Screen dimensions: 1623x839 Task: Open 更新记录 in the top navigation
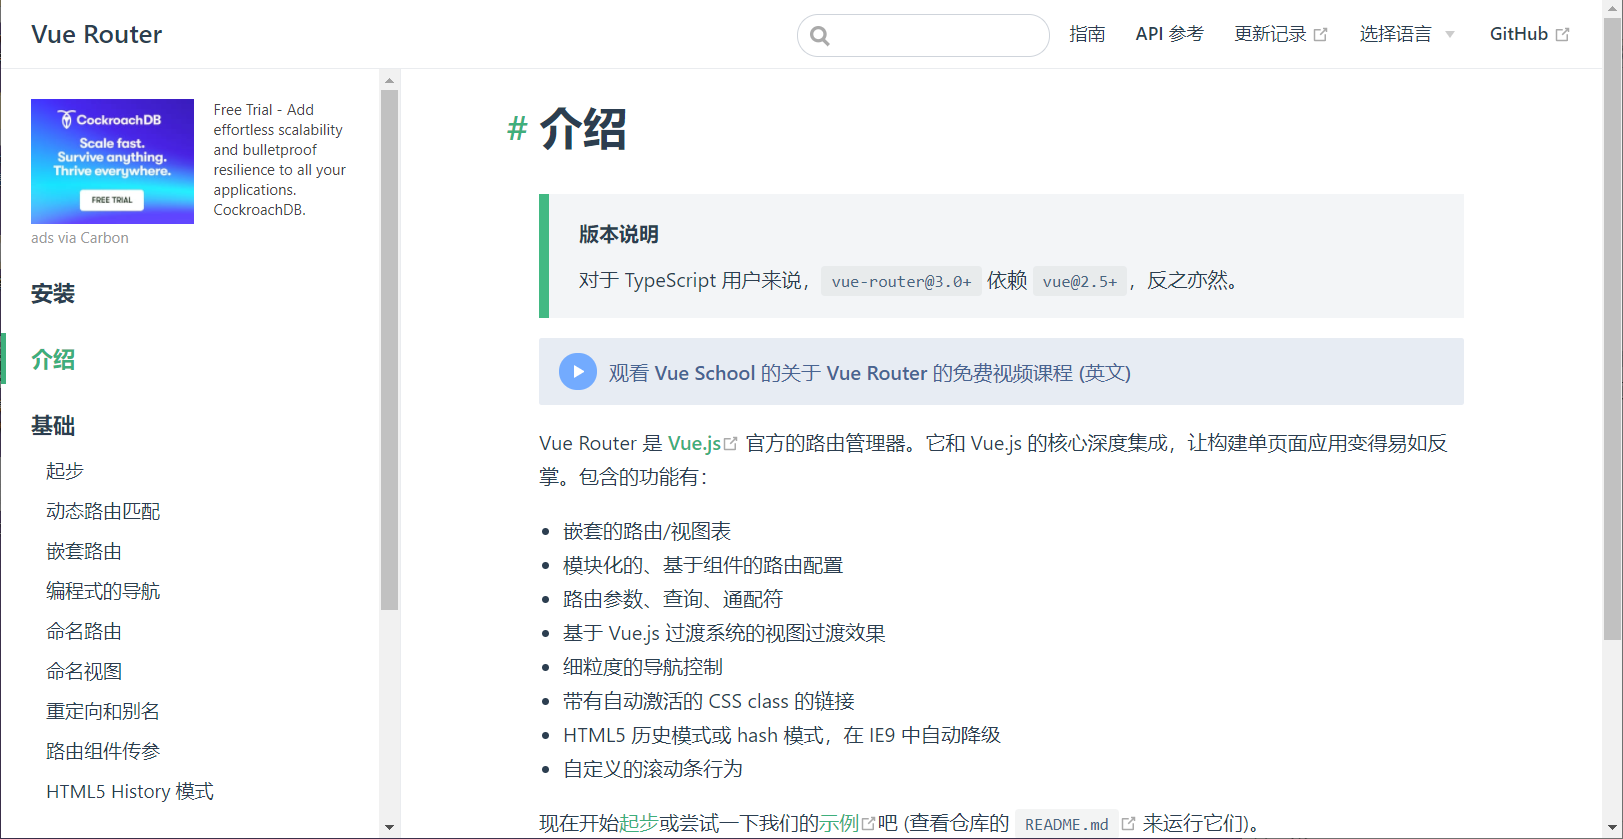[1280, 34]
